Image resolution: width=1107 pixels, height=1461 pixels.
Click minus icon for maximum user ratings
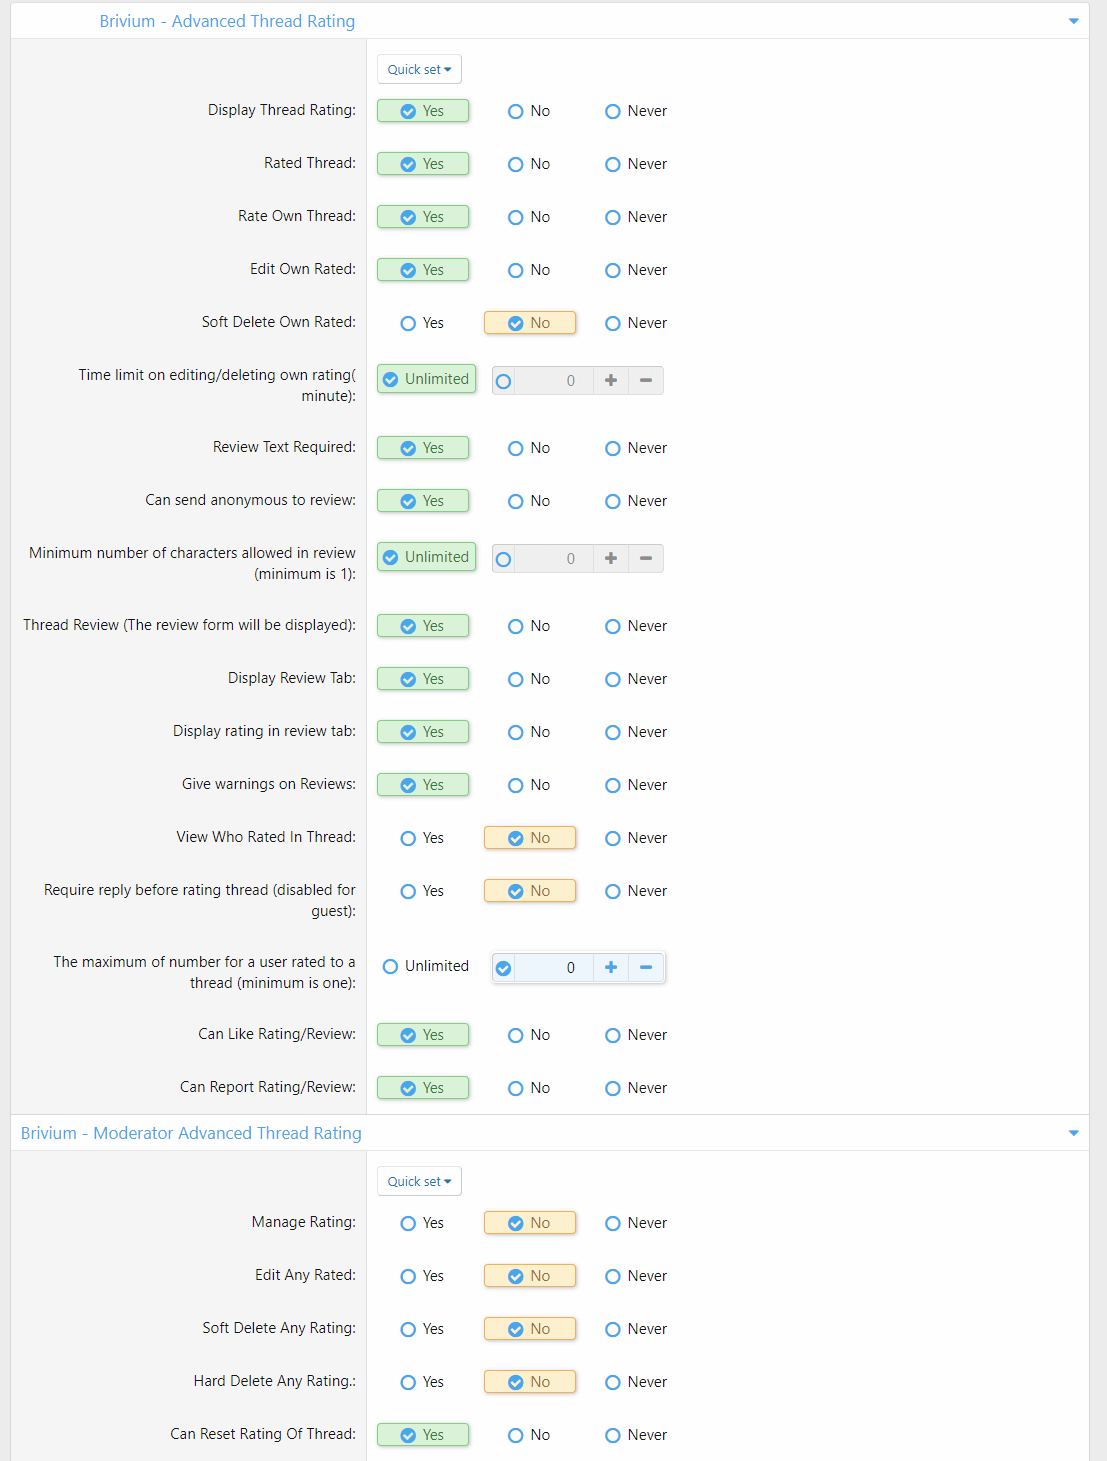coord(646,967)
